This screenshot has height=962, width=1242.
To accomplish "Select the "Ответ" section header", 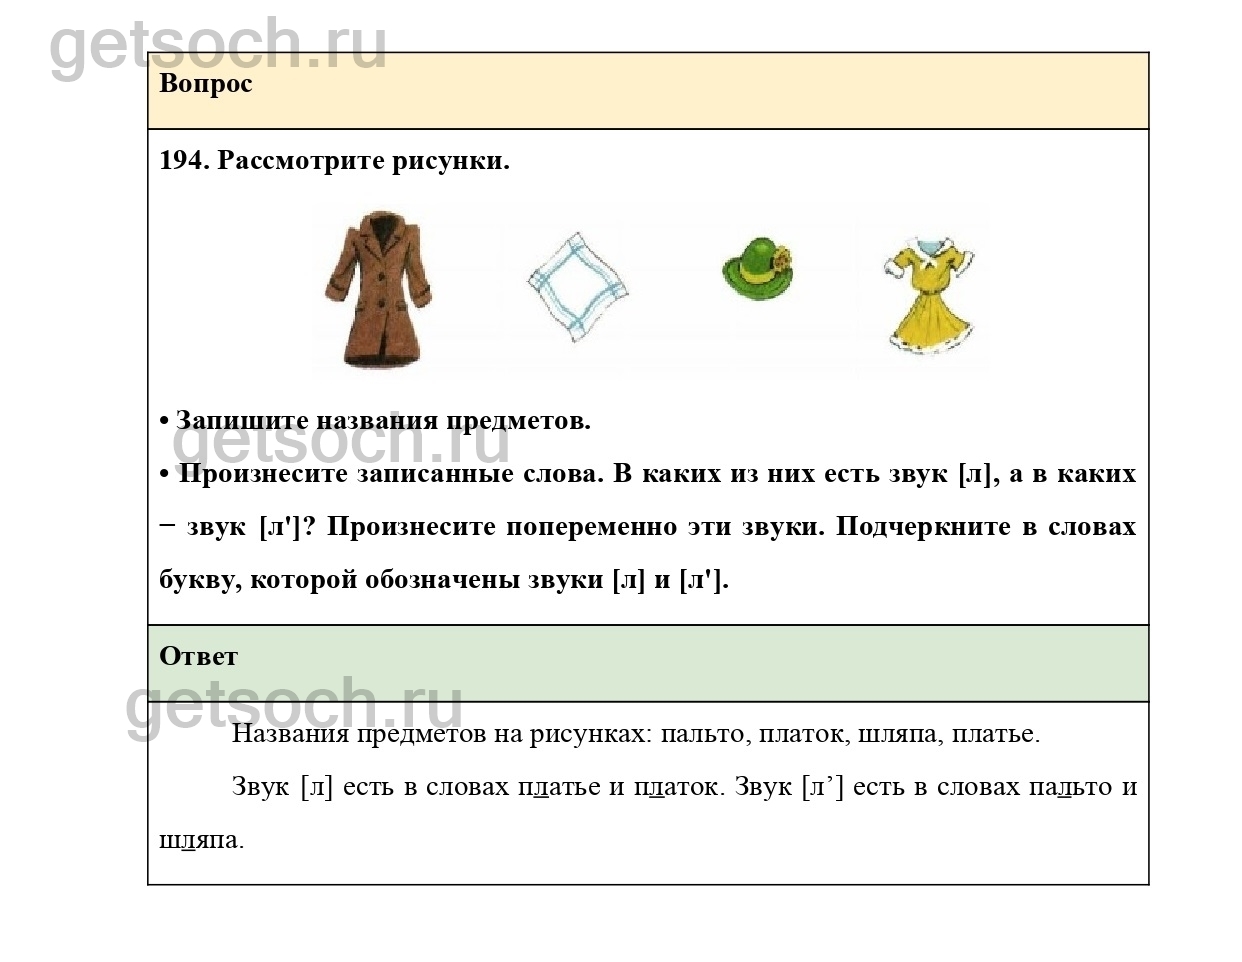I will (199, 657).
